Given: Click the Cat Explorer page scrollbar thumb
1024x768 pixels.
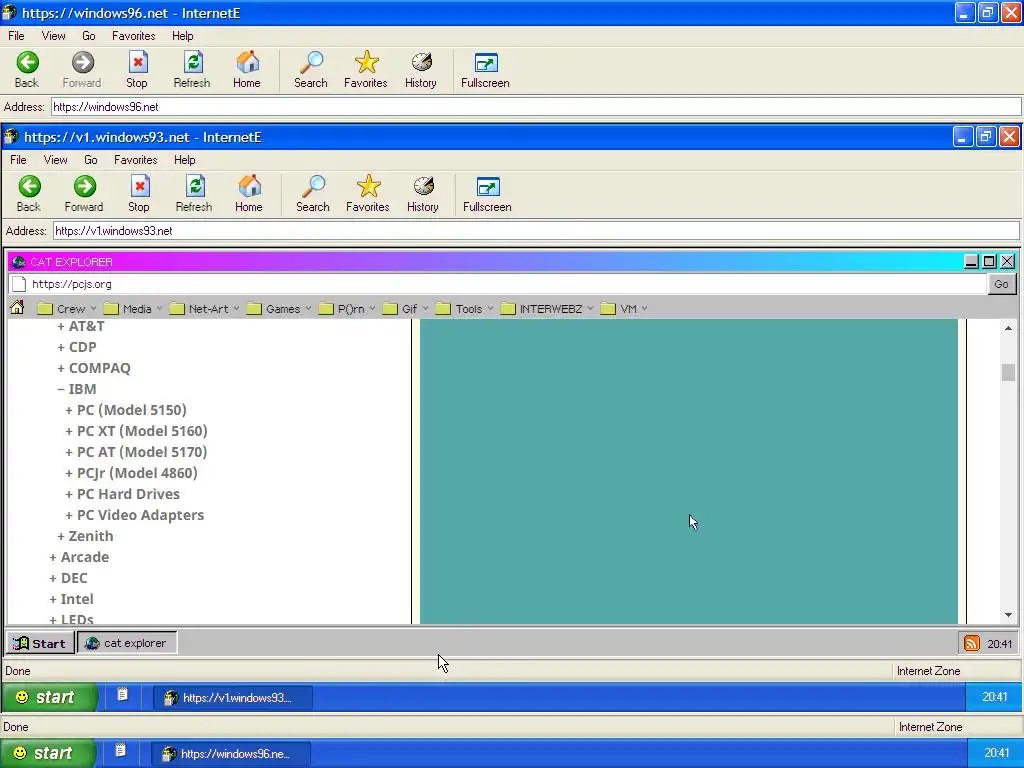Looking at the screenshot, I should [x=1008, y=372].
